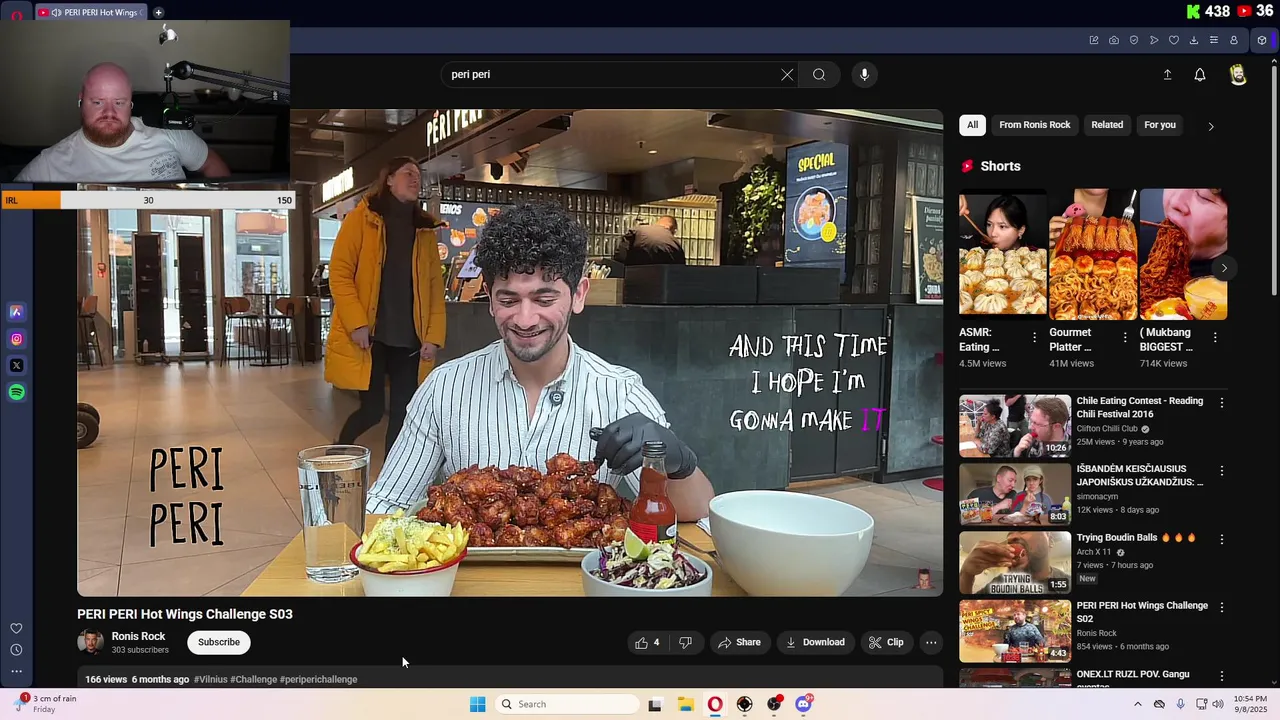Select the All filter chip
1280x720 pixels.
[x=972, y=125]
